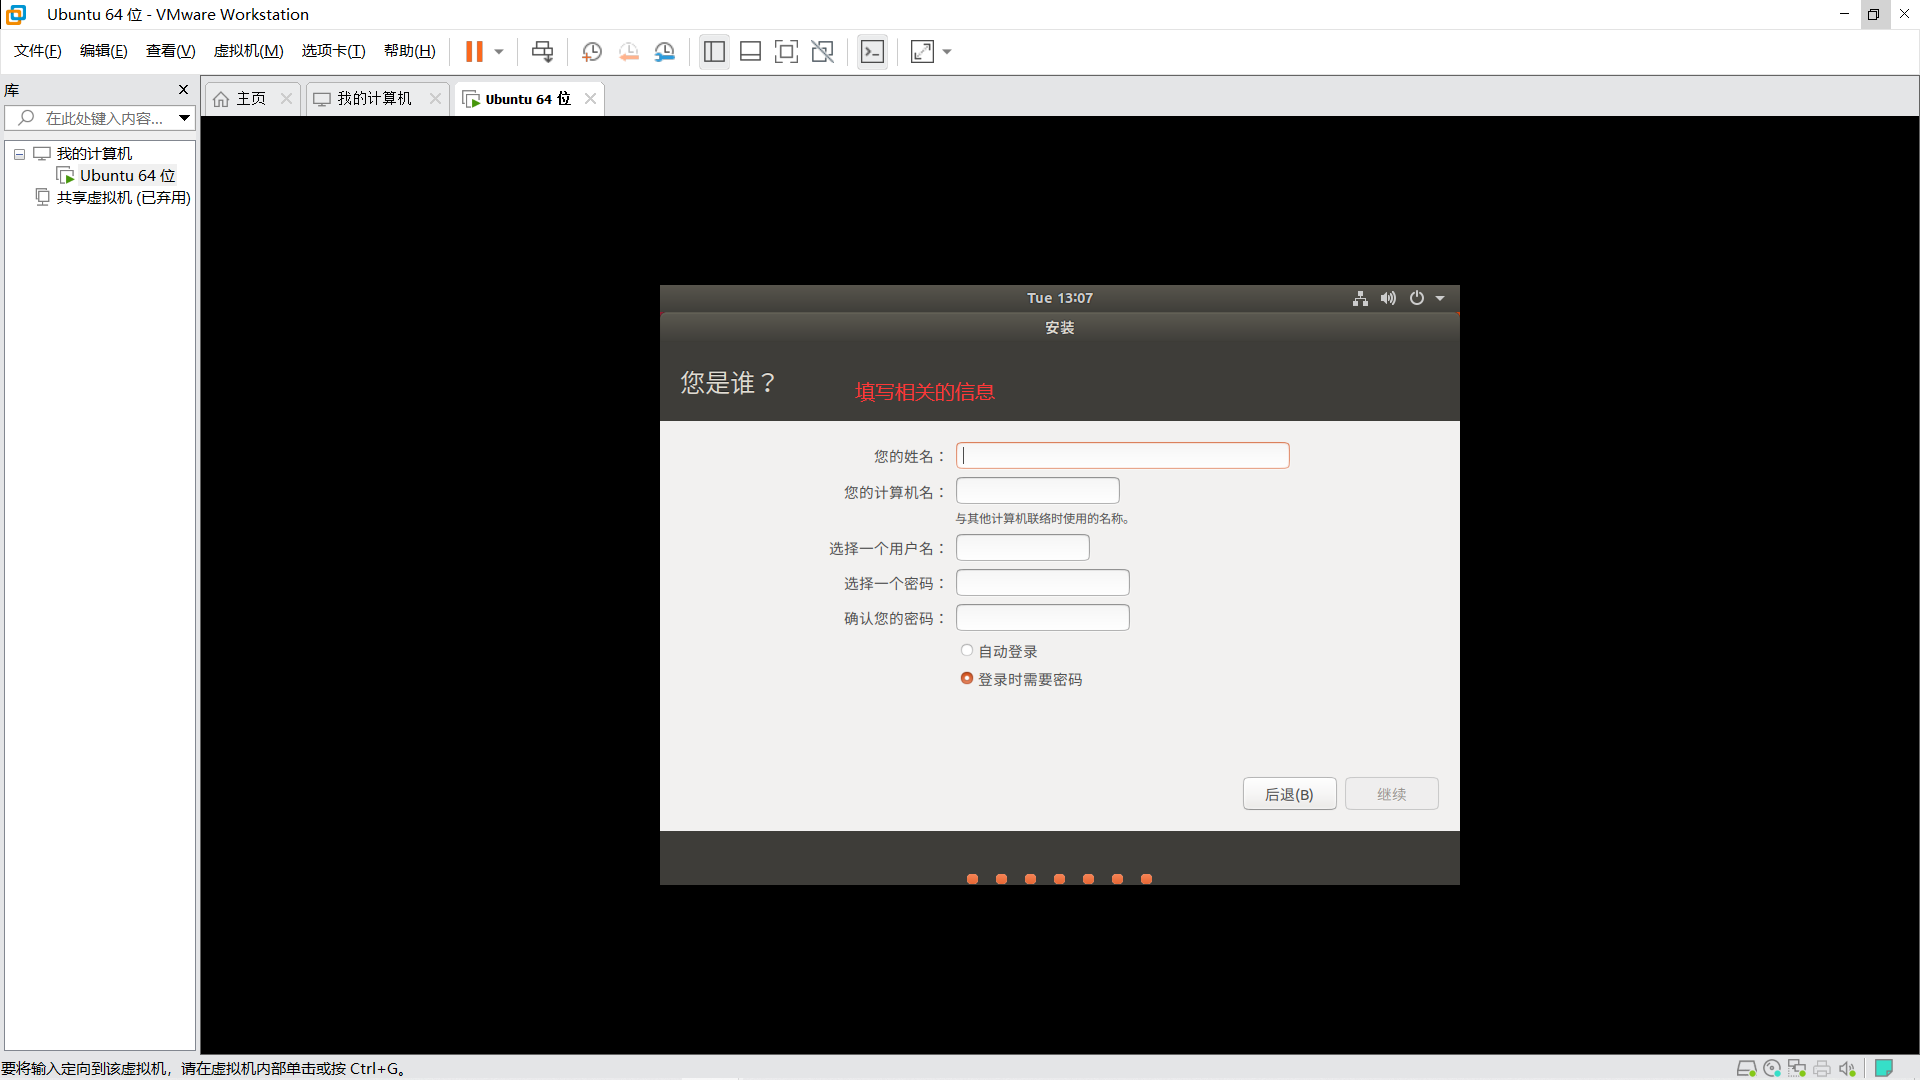
Task: Select the auto login radio option
Action: [x=967, y=651]
